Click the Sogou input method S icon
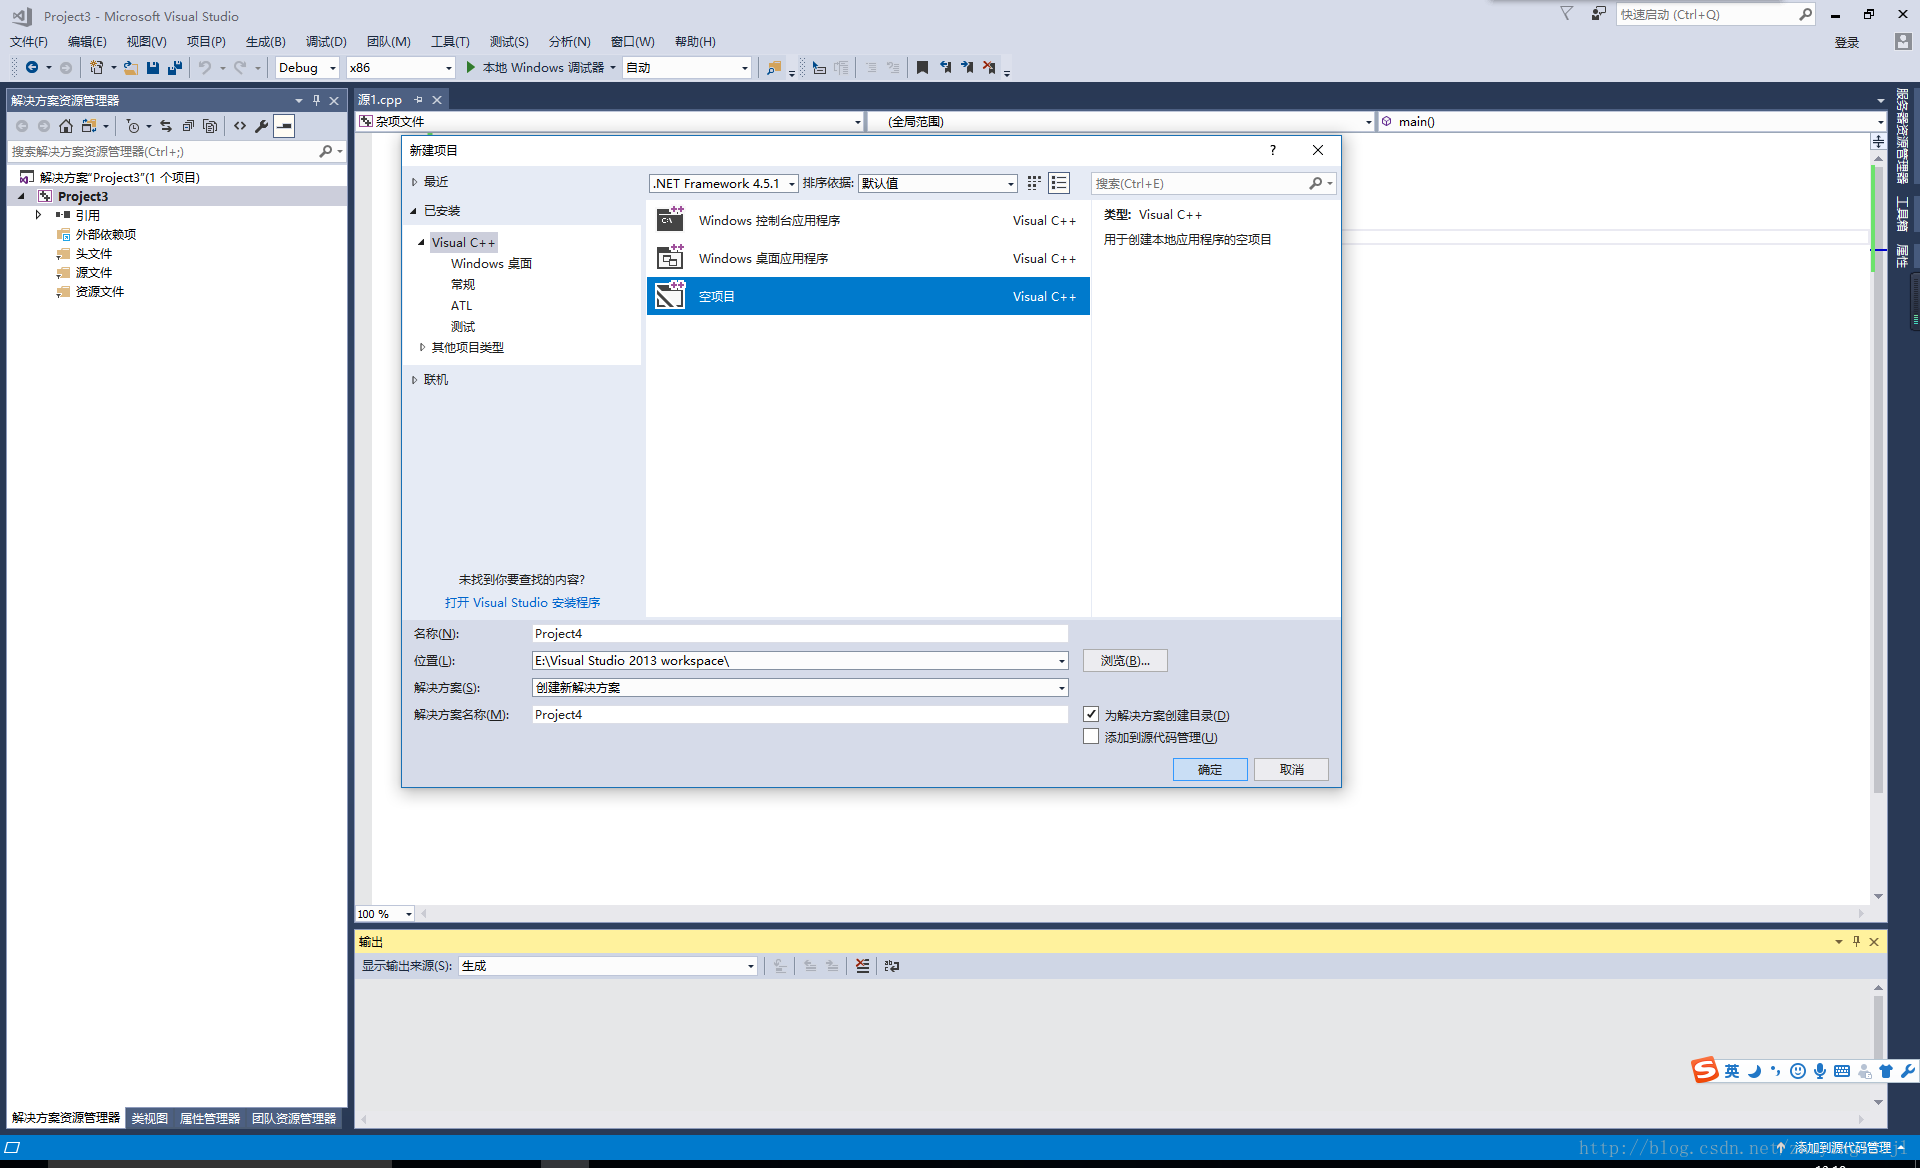The height and width of the screenshot is (1168, 1920). pos(1705,1070)
